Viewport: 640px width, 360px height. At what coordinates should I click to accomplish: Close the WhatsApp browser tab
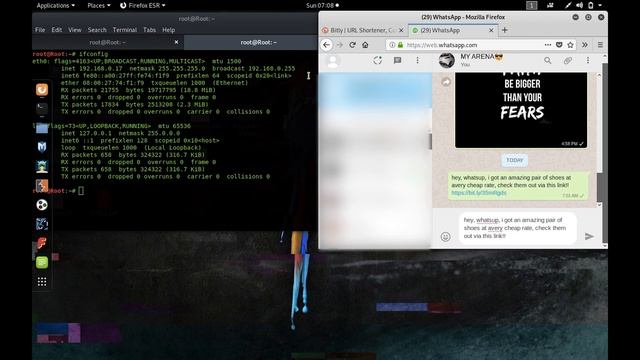[491, 30]
